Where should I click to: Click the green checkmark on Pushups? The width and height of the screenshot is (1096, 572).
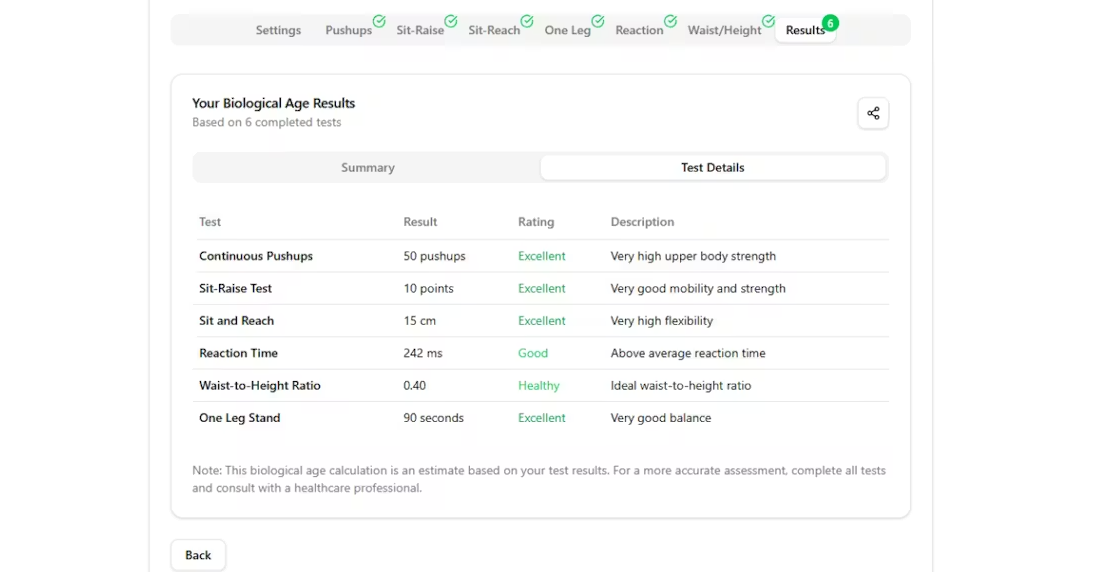tap(379, 21)
